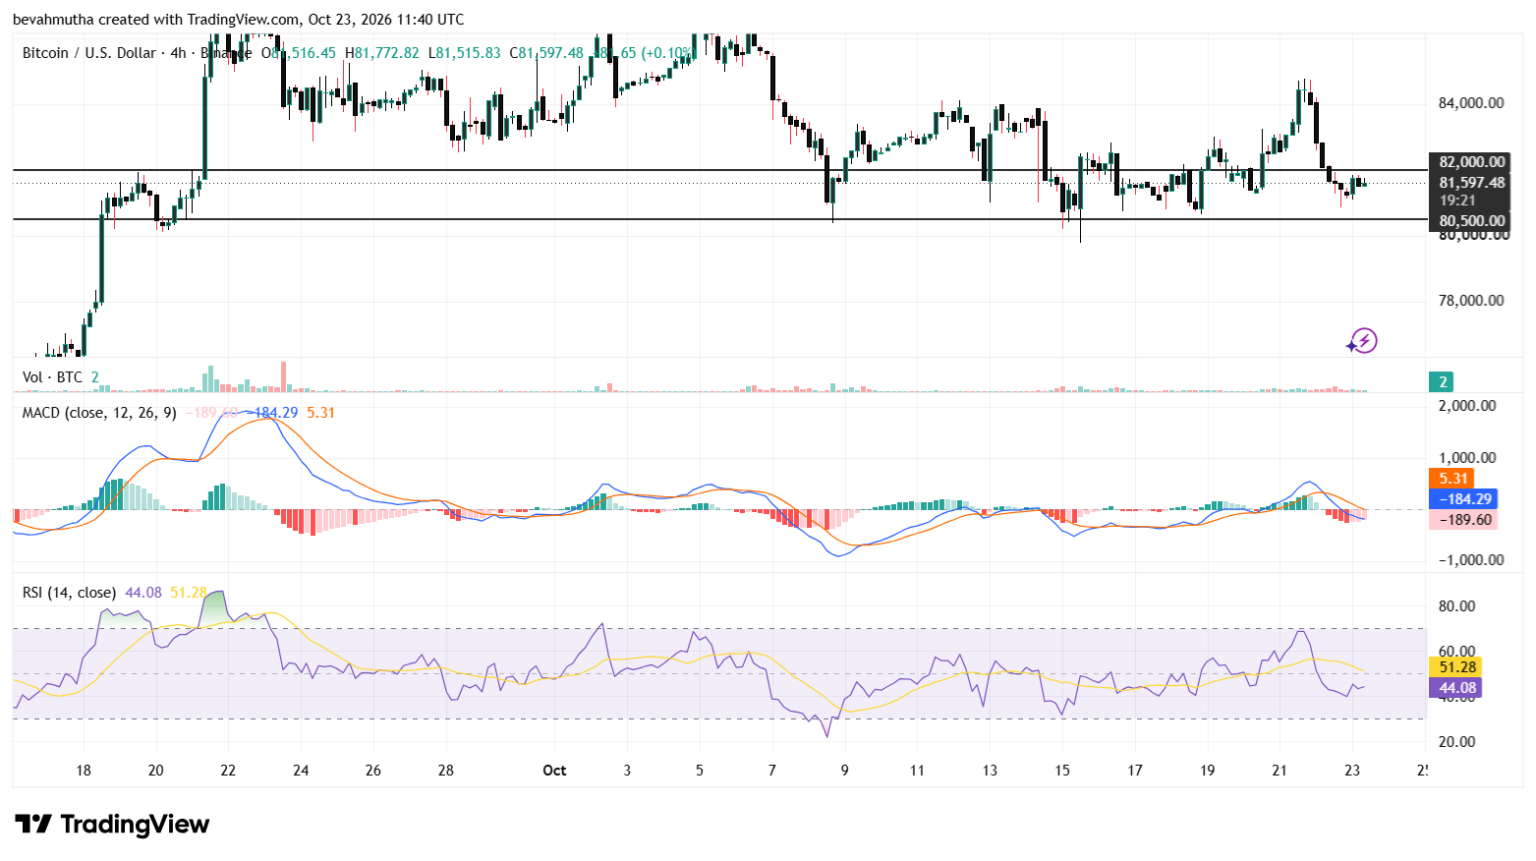Click the low price value L81,515.83
Screen dimensions: 1536x861
coord(464,53)
